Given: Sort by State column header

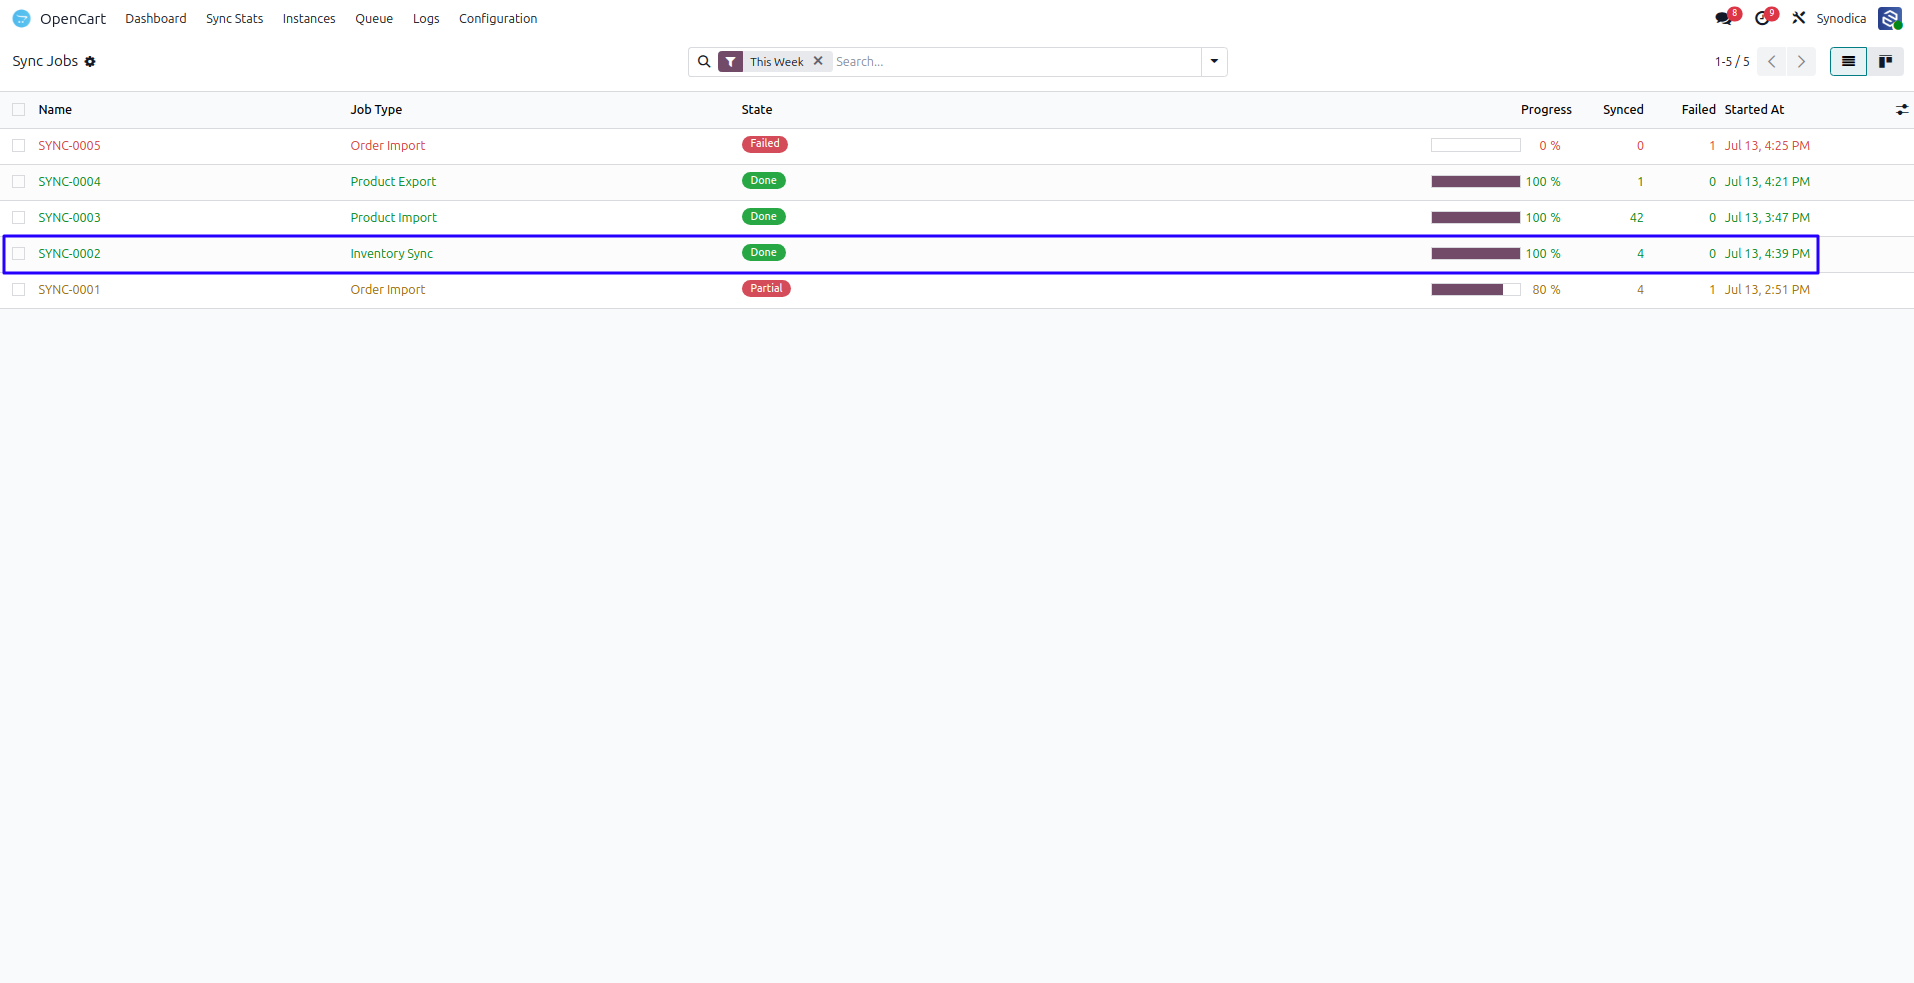Looking at the screenshot, I should tap(757, 110).
